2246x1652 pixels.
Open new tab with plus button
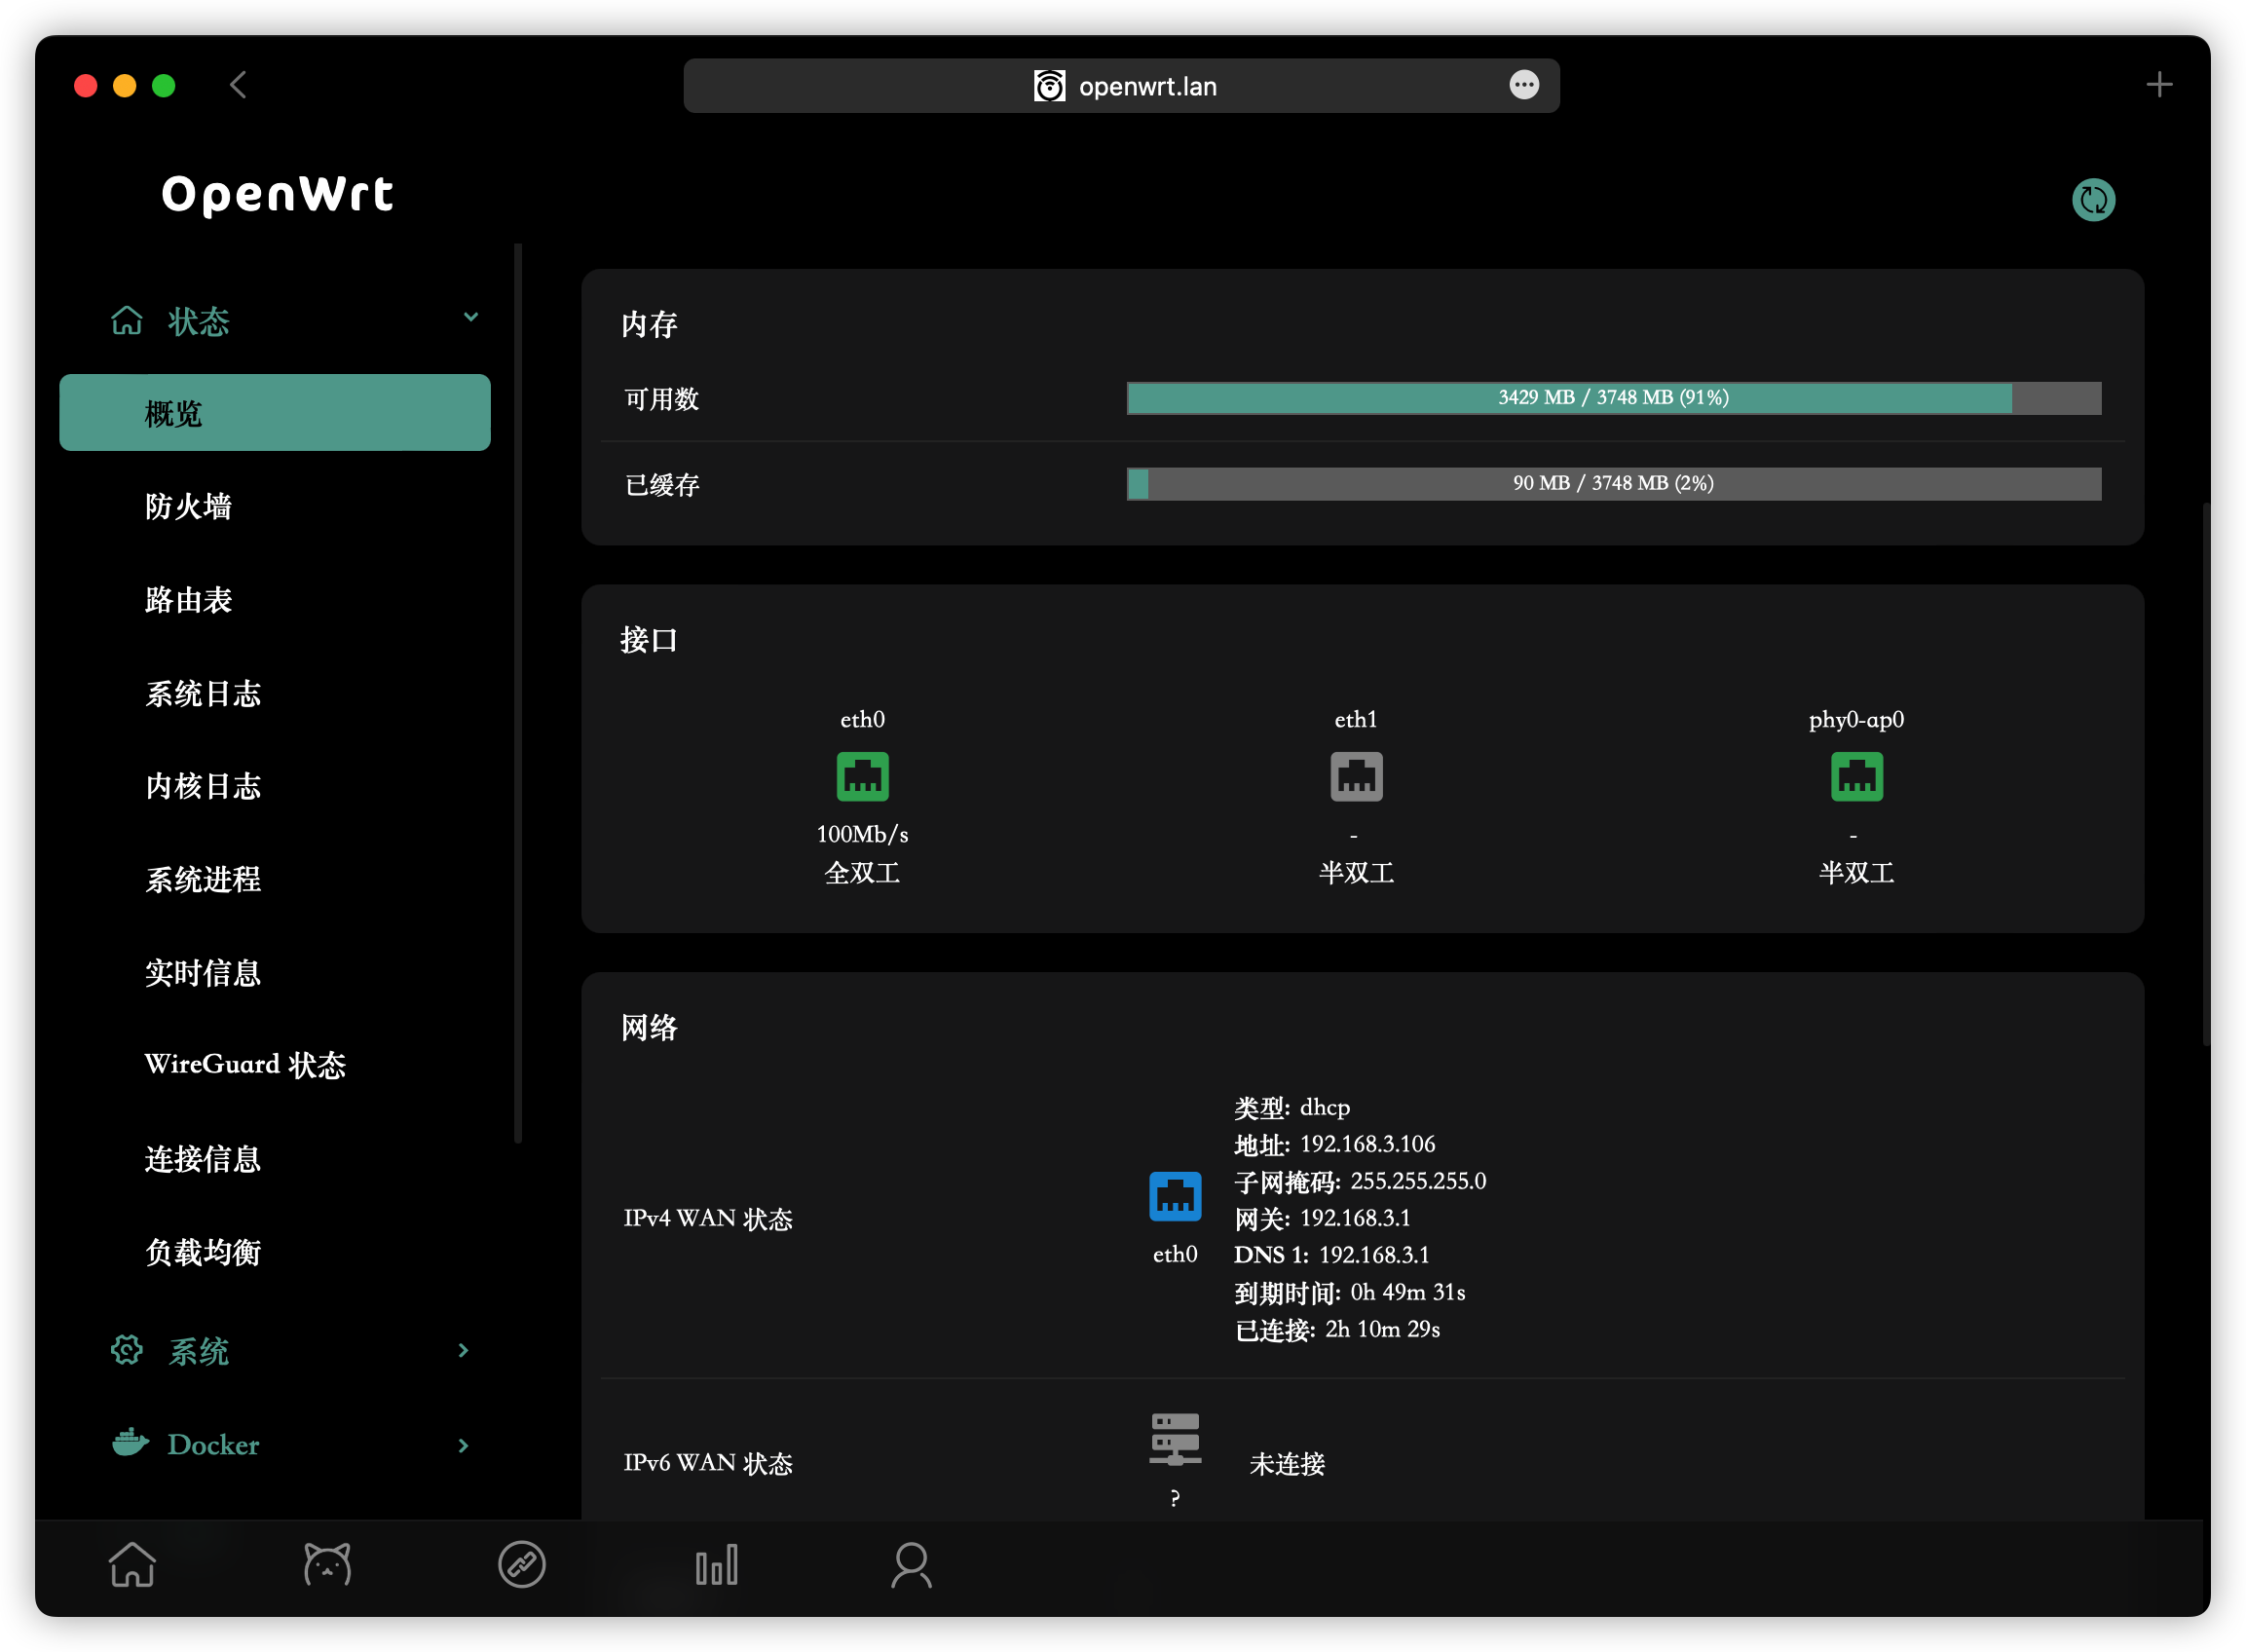pos(2158,85)
